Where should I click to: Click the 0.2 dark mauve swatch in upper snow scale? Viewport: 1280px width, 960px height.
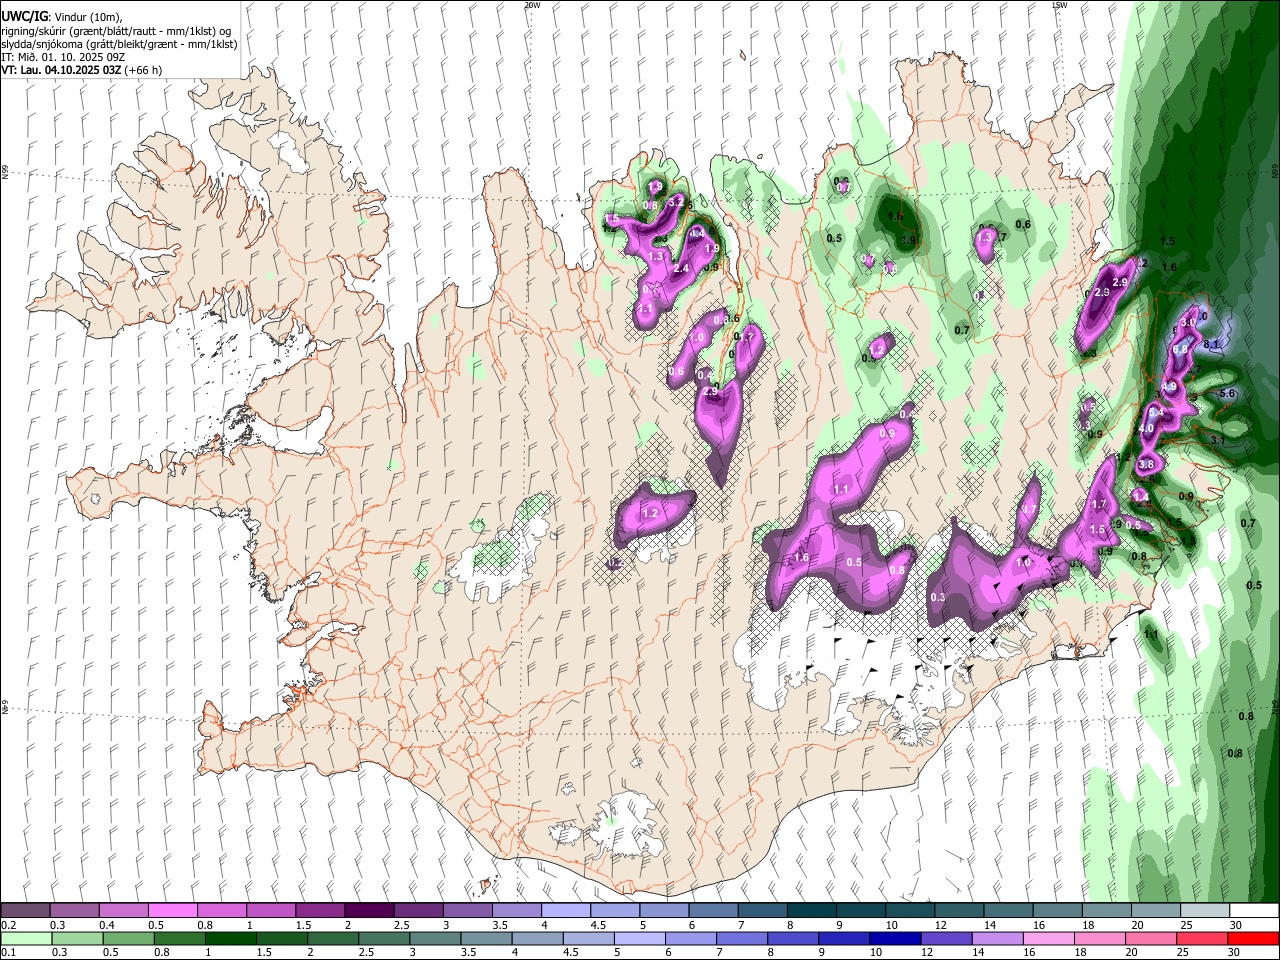click(25, 911)
